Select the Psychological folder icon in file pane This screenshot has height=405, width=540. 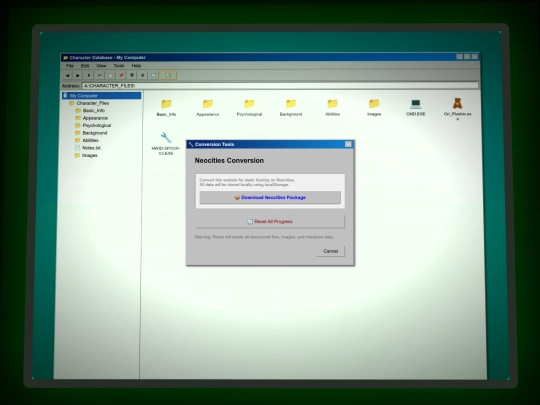[x=249, y=104]
